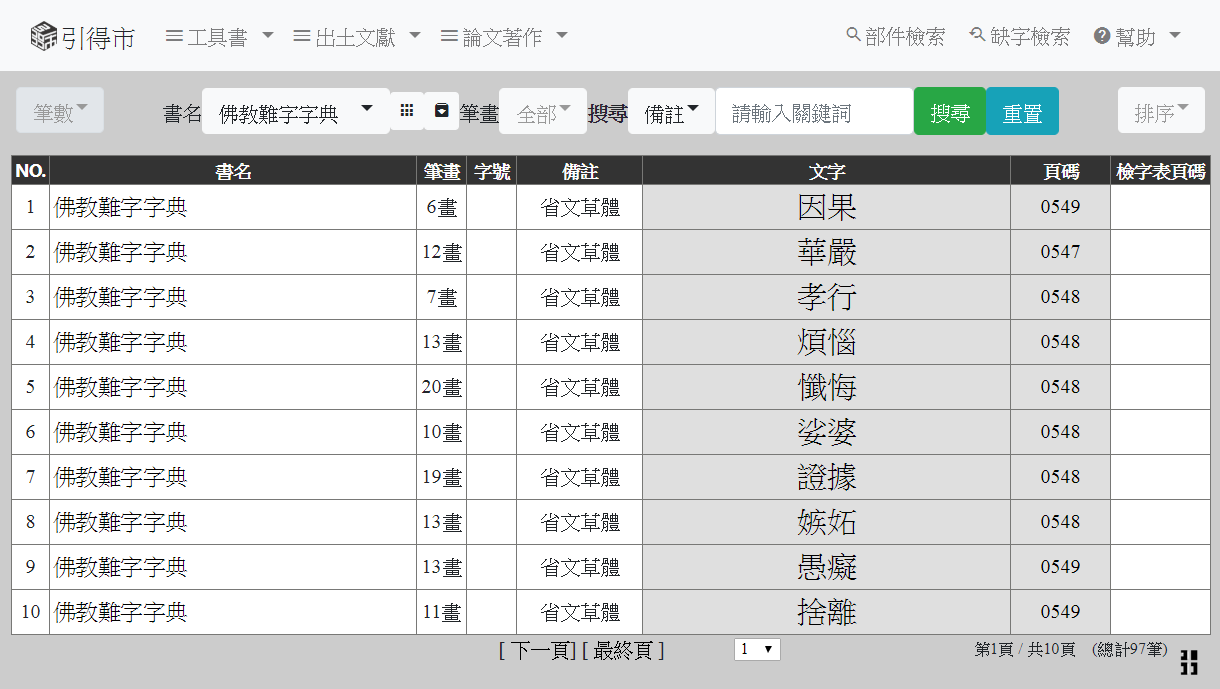Jump to last page via 最終頁 link
The height and width of the screenshot is (689, 1220).
click(x=623, y=650)
